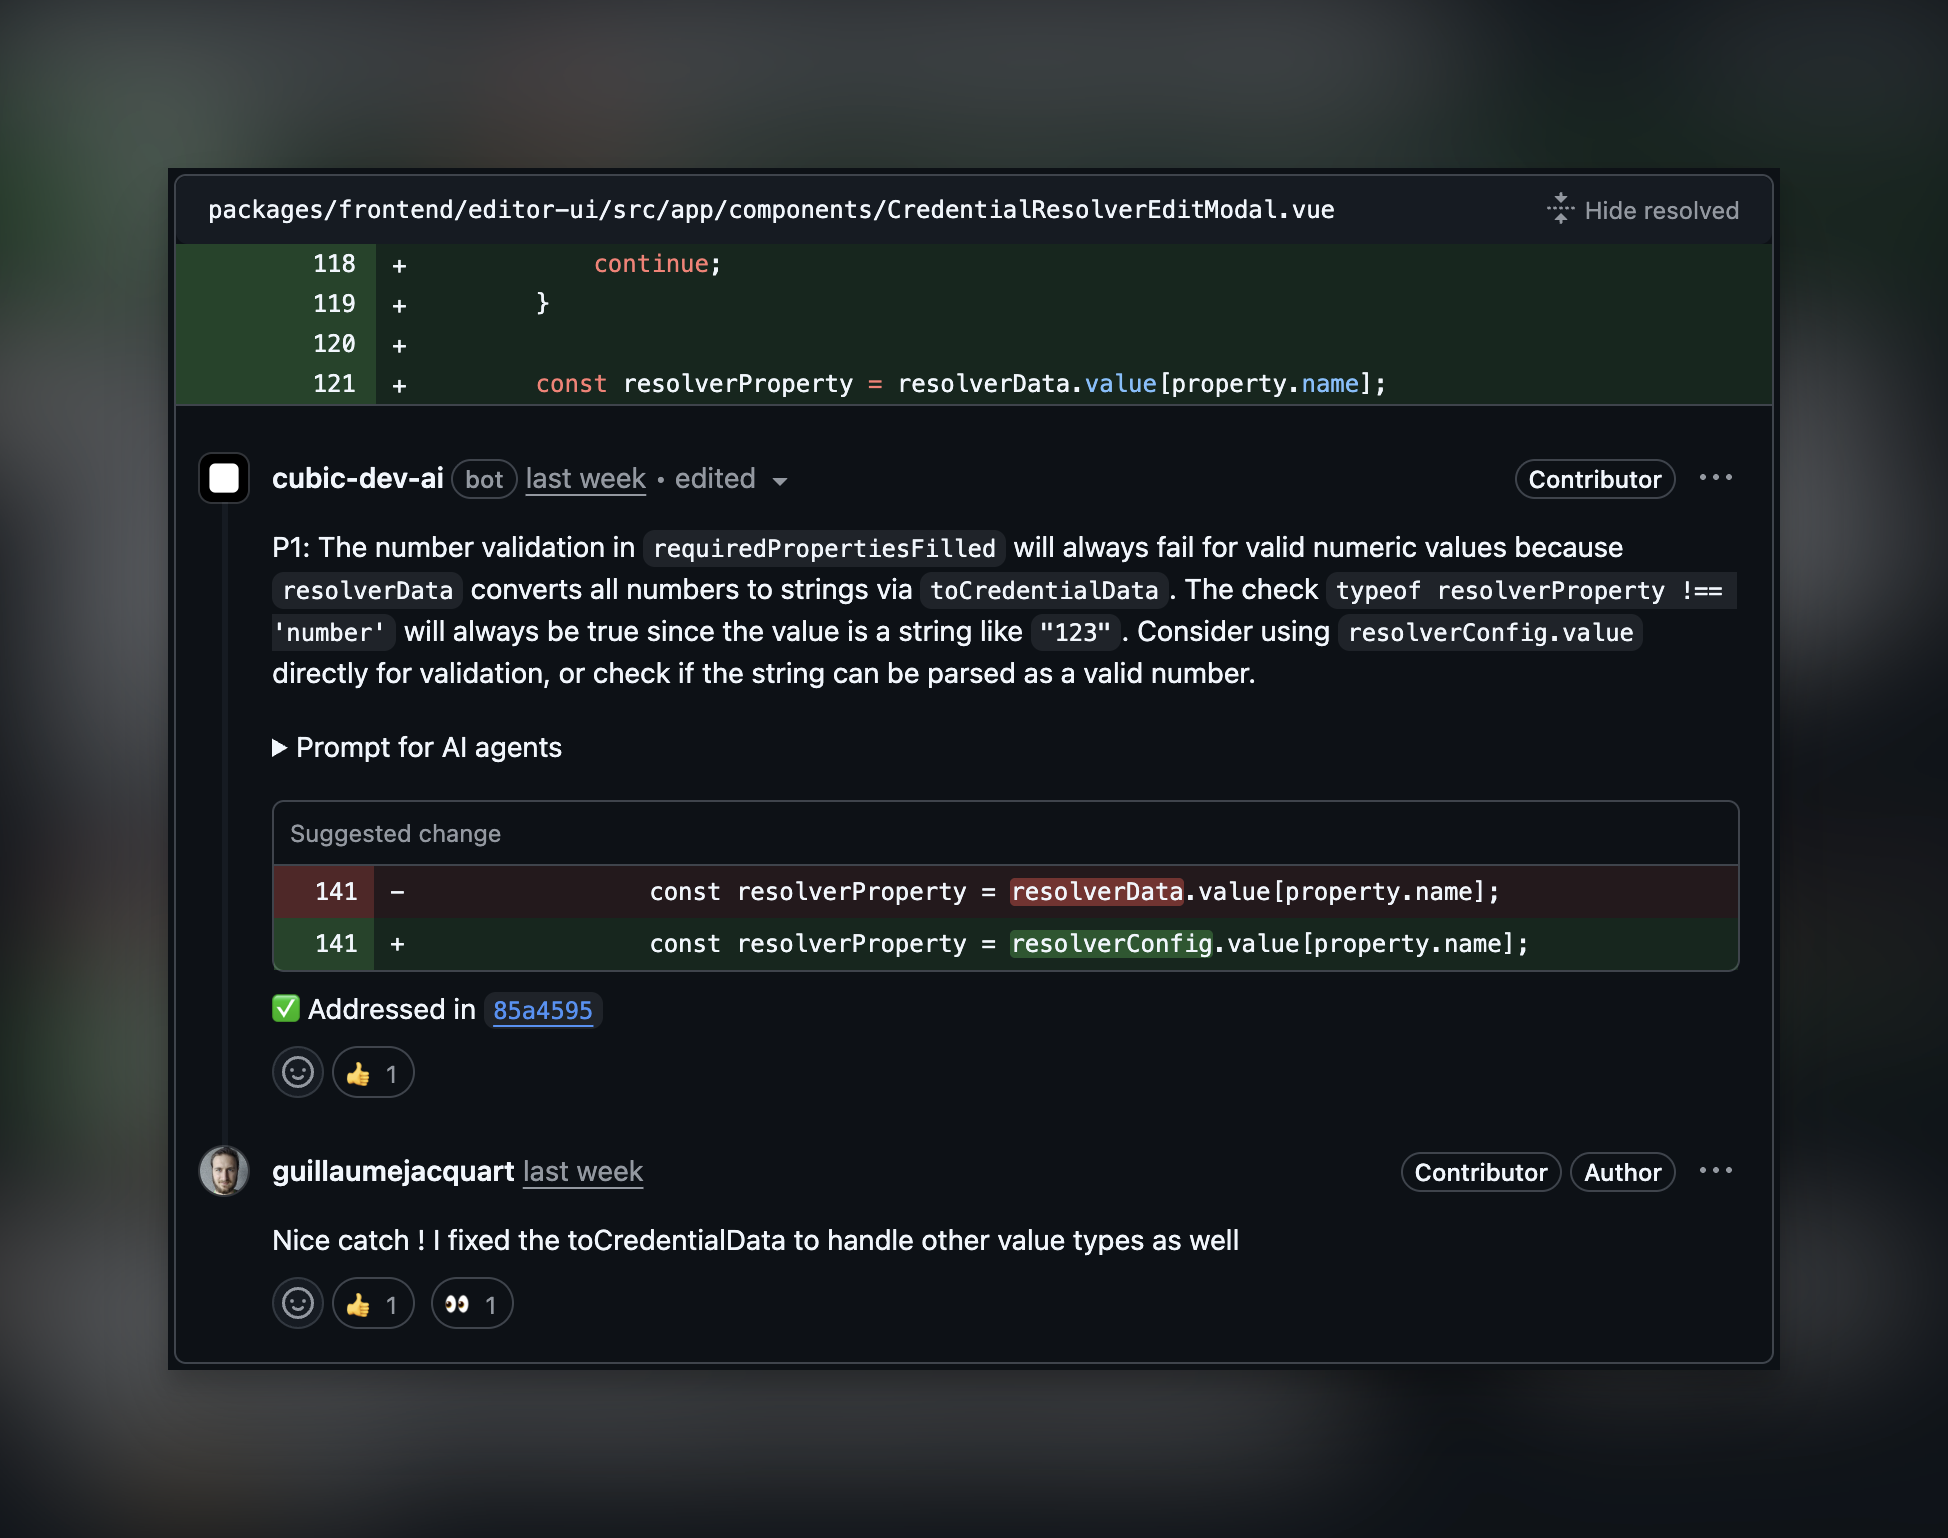The width and height of the screenshot is (1948, 1538).
Task: Open cubic-dev-ai username link
Action: 358,478
